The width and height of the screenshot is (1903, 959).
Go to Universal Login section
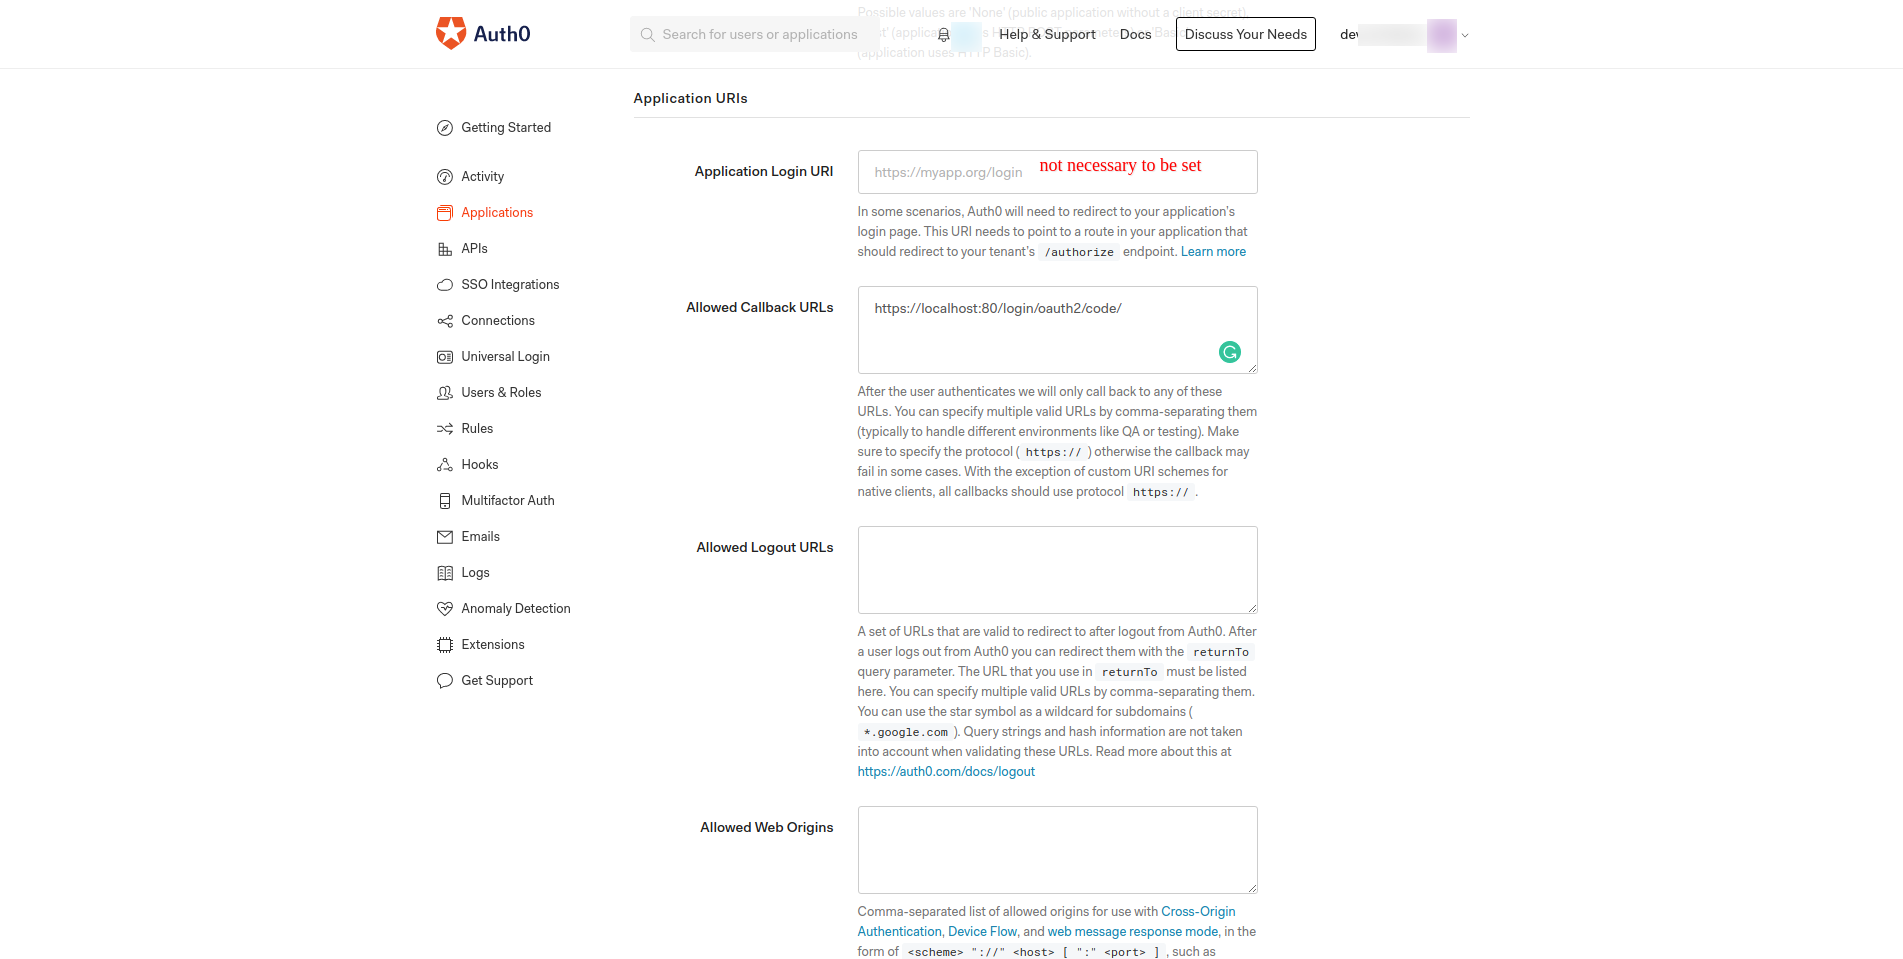[x=505, y=357]
